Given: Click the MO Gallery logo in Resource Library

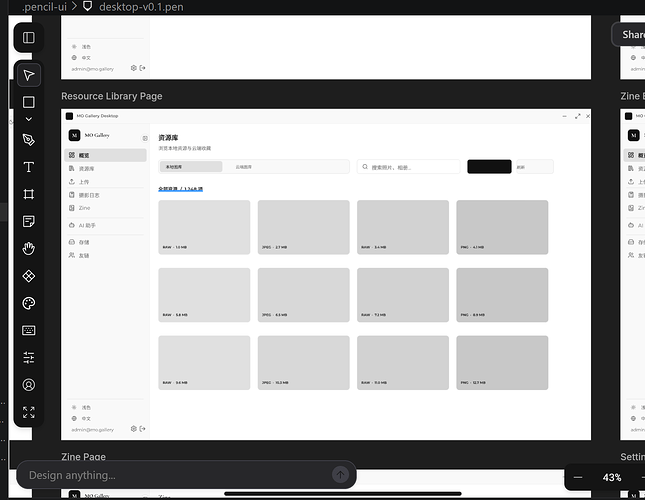Looking at the screenshot, I should tap(74, 135).
